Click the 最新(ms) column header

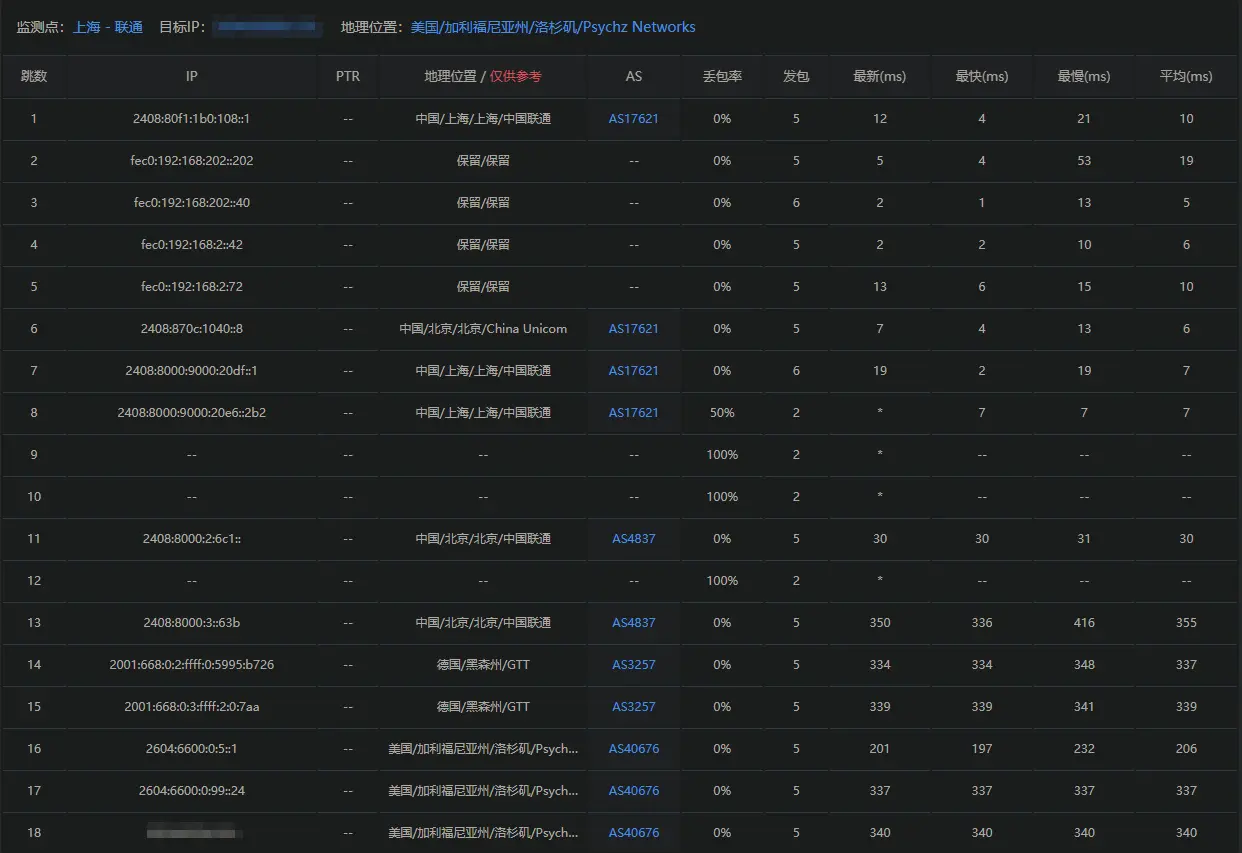click(879, 76)
